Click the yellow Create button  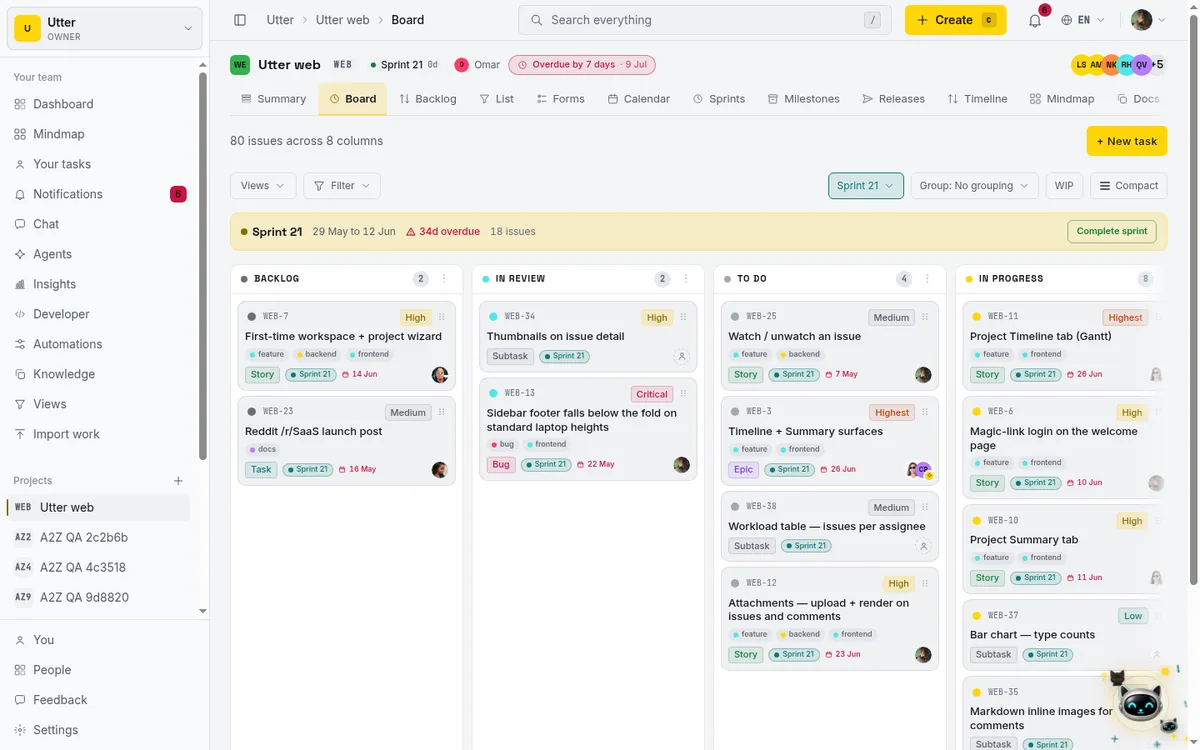click(955, 20)
